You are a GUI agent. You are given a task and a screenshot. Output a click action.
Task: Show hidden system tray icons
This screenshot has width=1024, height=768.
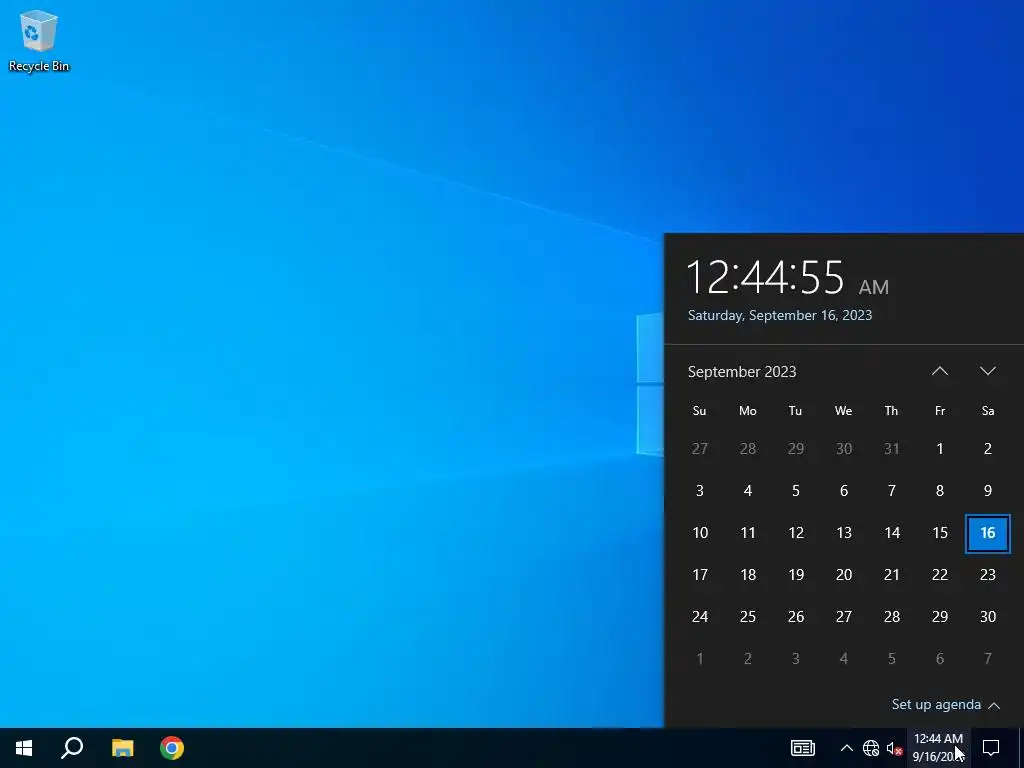(846, 748)
